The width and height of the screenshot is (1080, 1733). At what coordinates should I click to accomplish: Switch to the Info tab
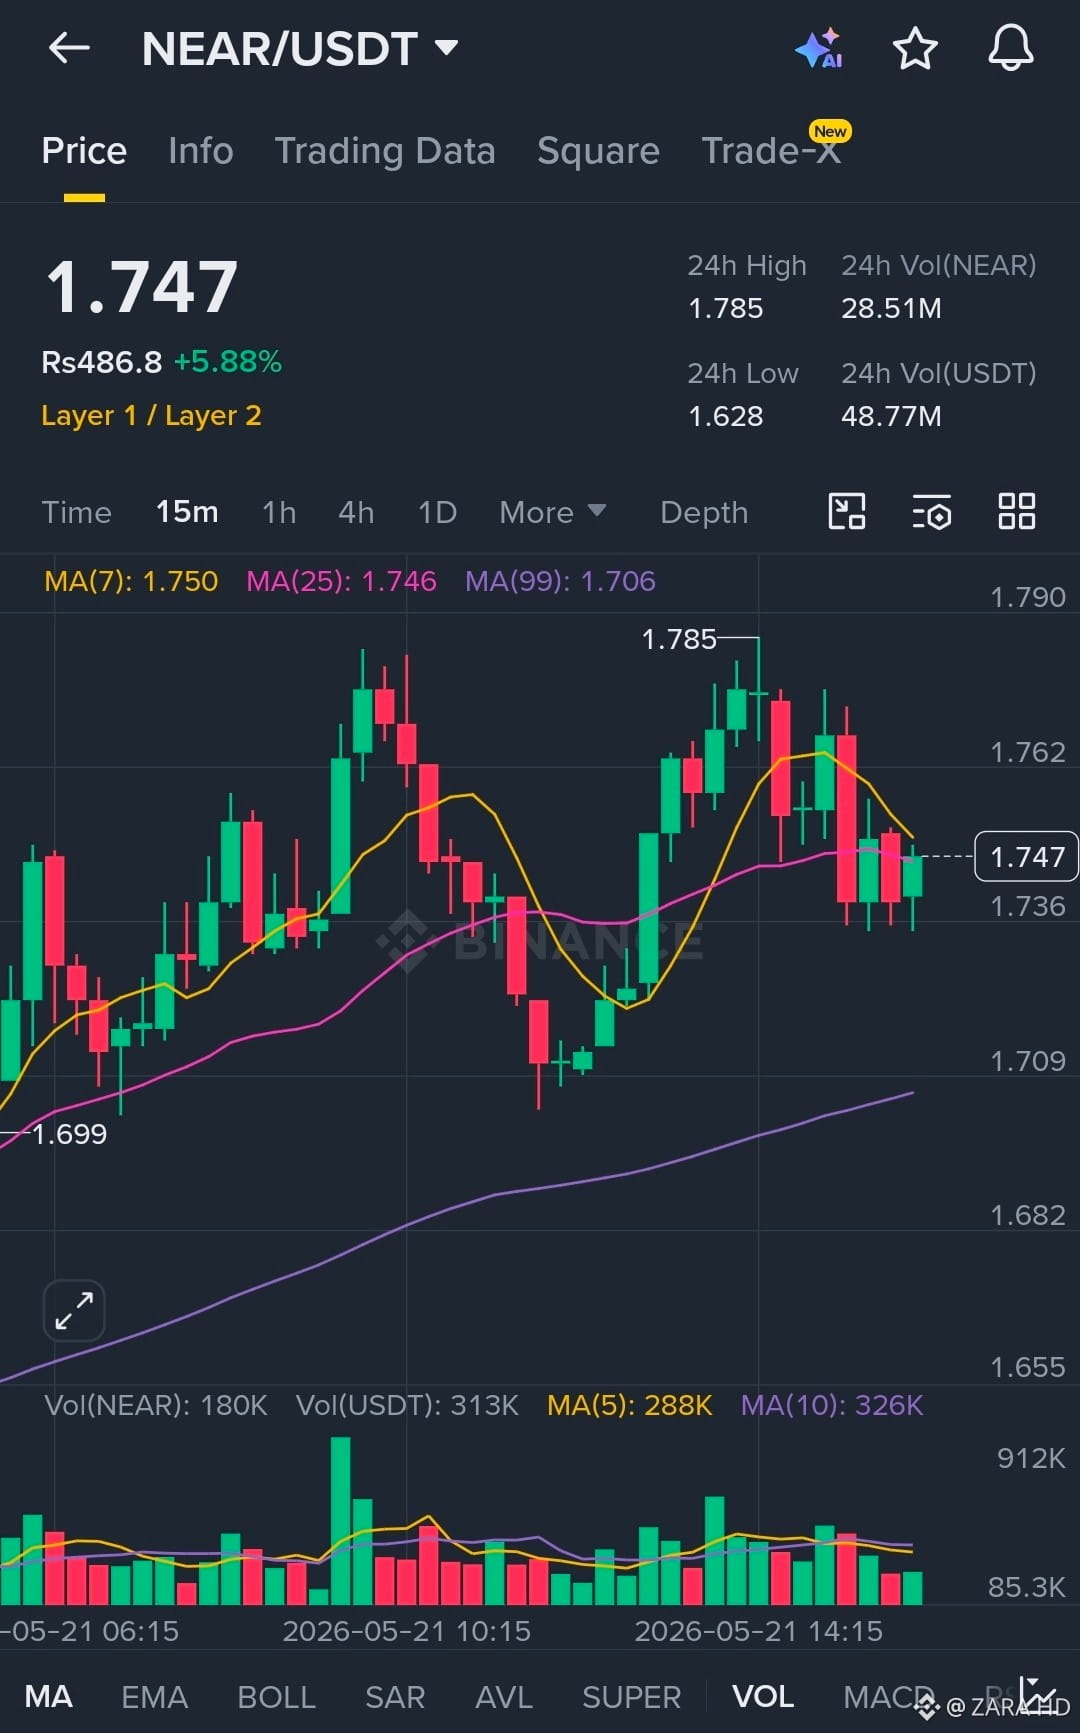tap(201, 151)
